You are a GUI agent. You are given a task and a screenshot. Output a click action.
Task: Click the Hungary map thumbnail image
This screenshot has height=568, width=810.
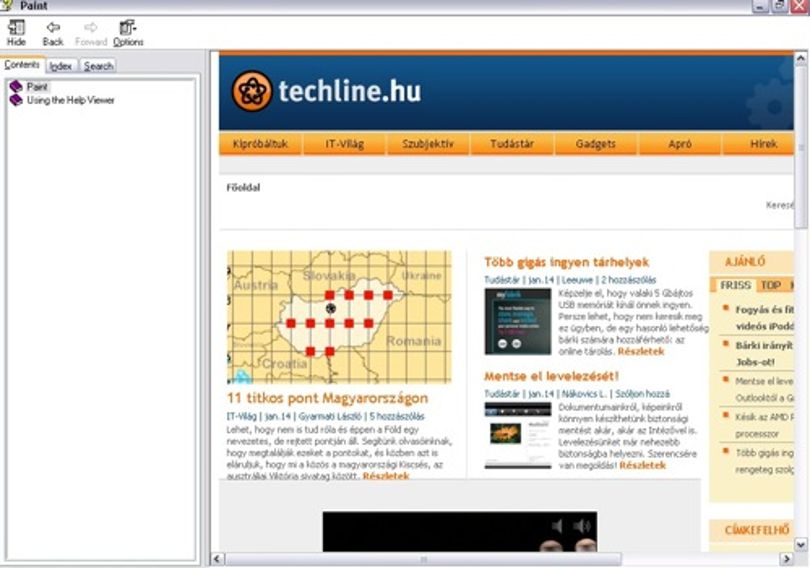[x=339, y=317]
